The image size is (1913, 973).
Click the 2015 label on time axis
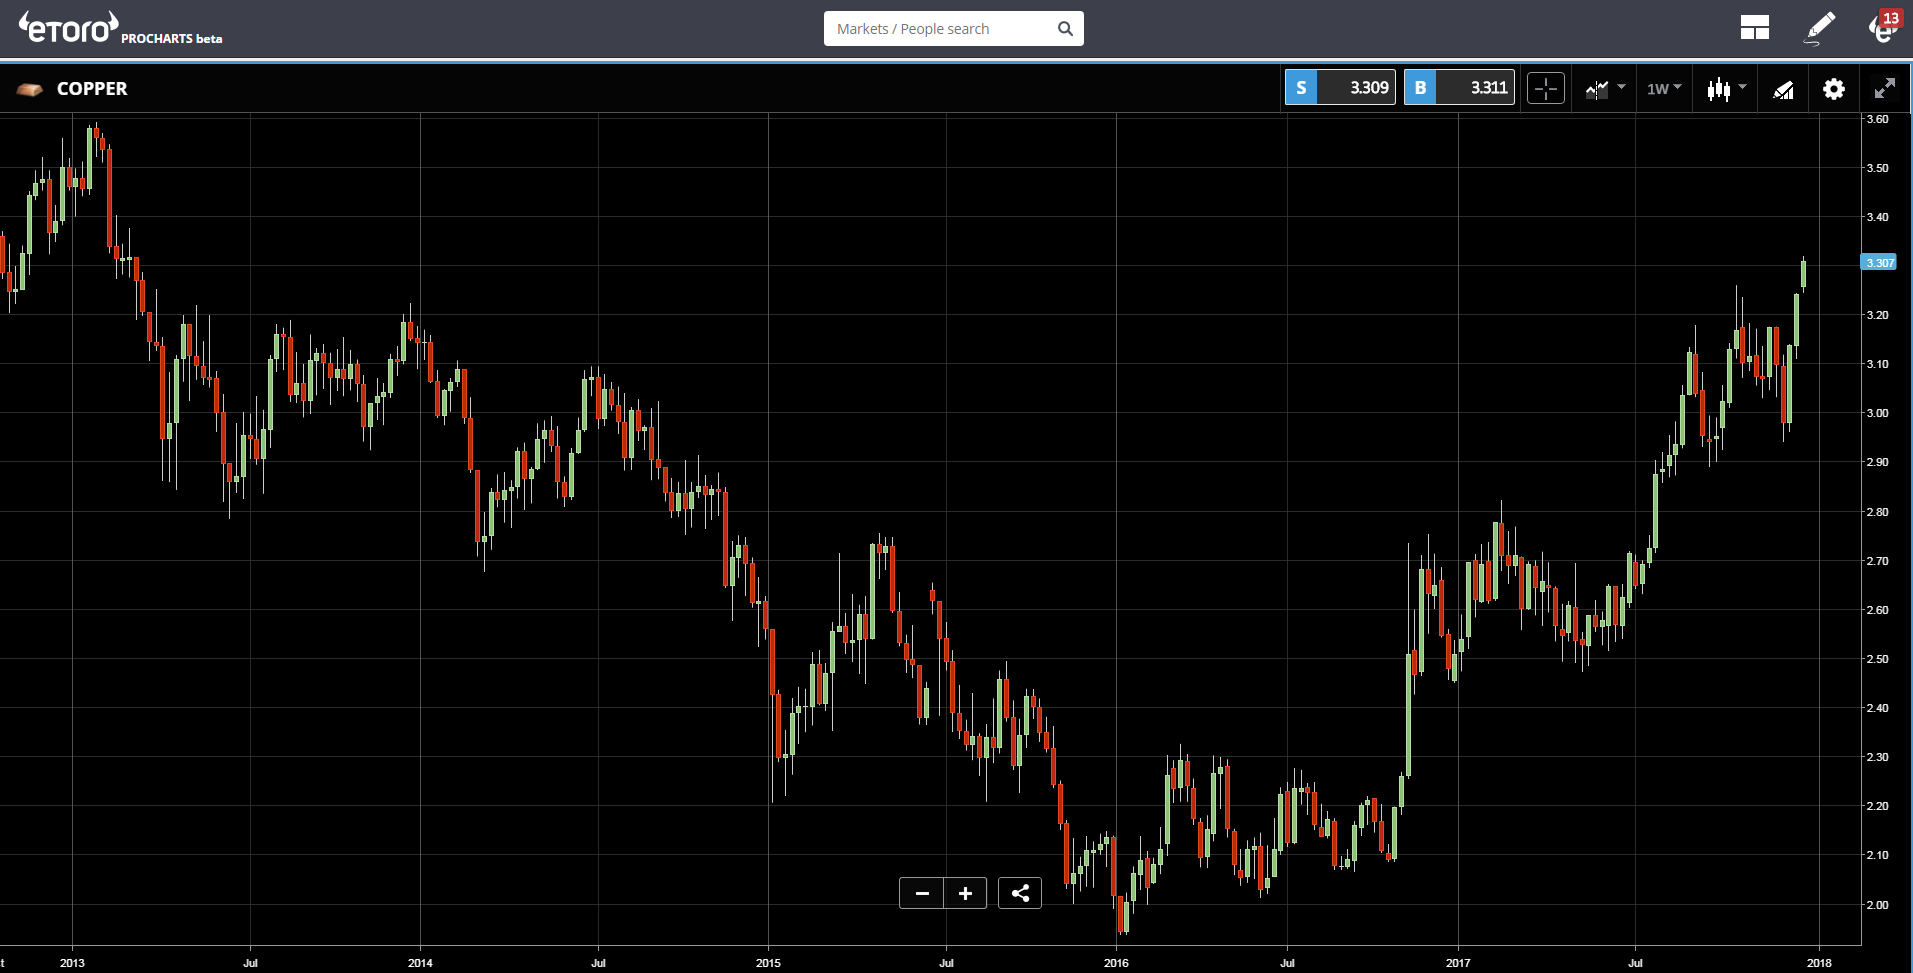tap(768, 963)
